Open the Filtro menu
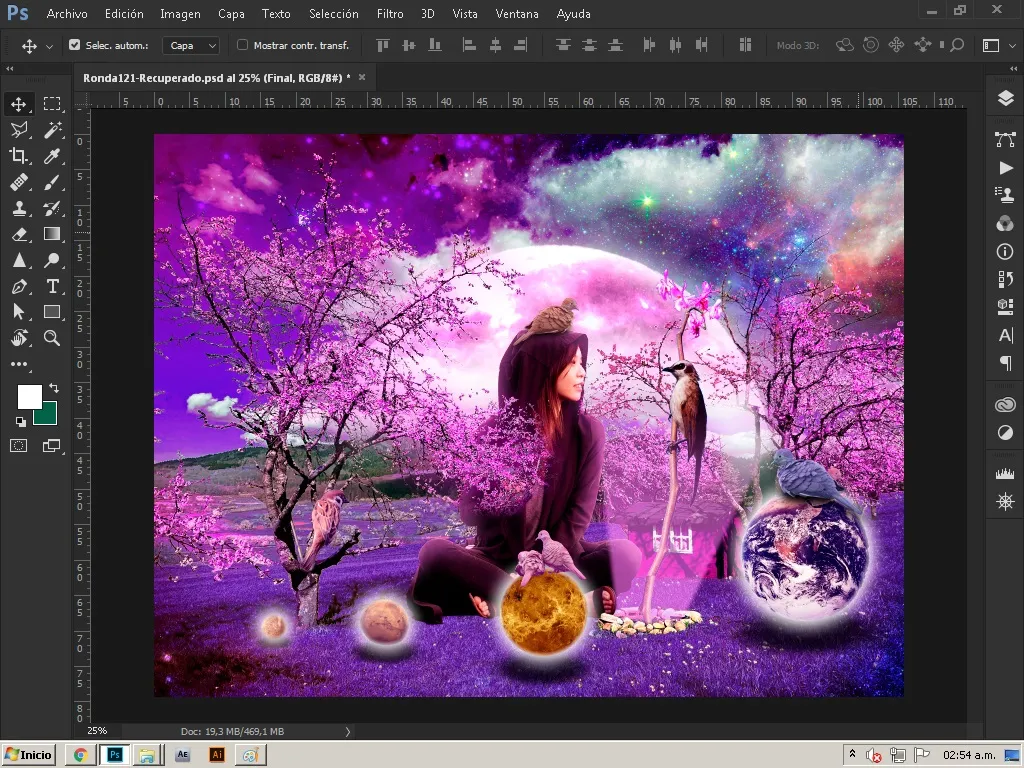 pyautogui.click(x=390, y=14)
